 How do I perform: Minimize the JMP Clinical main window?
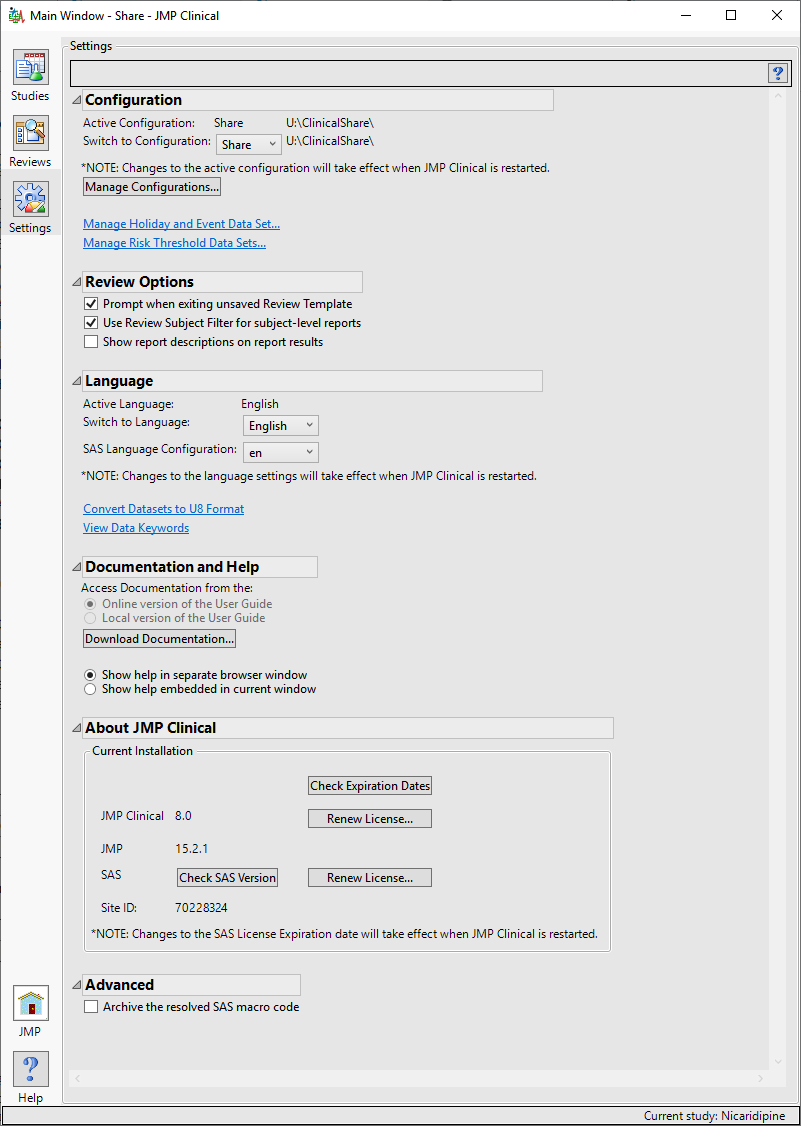tap(686, 15)
